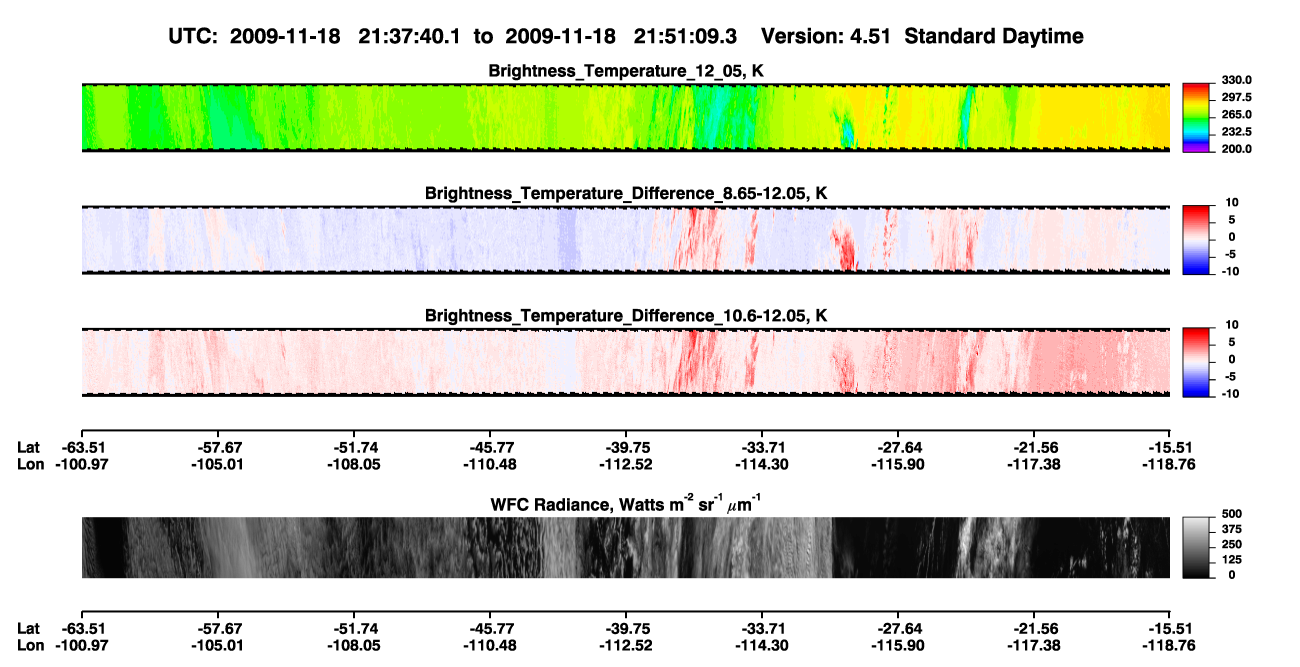The height and width of the screenshot is (667, 1300).
Task: Click the 125 label on grayscale colorbar
Action: (x=1232, y=559)
